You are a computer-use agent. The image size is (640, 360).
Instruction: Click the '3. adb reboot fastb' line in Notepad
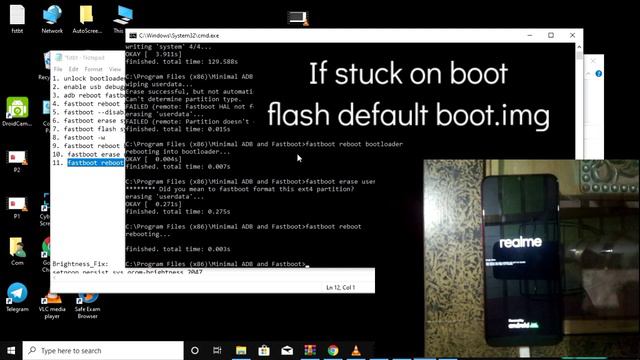coord(88,95)
